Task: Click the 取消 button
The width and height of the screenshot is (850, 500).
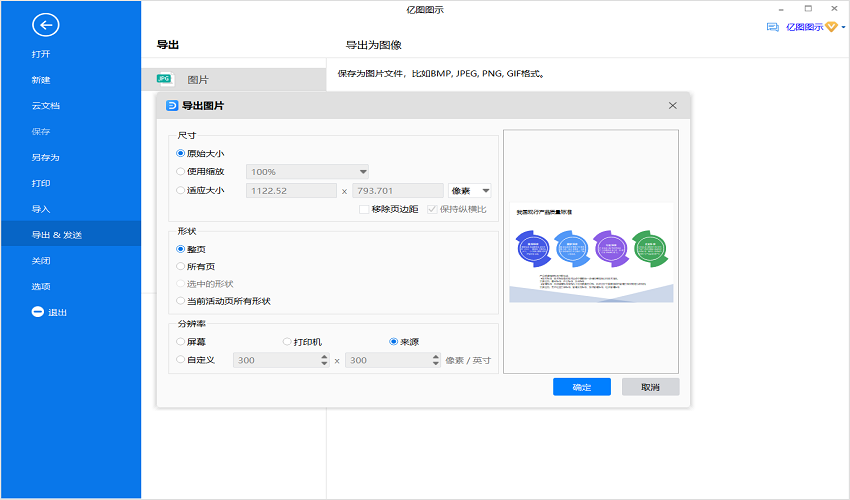Action: point(651,387)
